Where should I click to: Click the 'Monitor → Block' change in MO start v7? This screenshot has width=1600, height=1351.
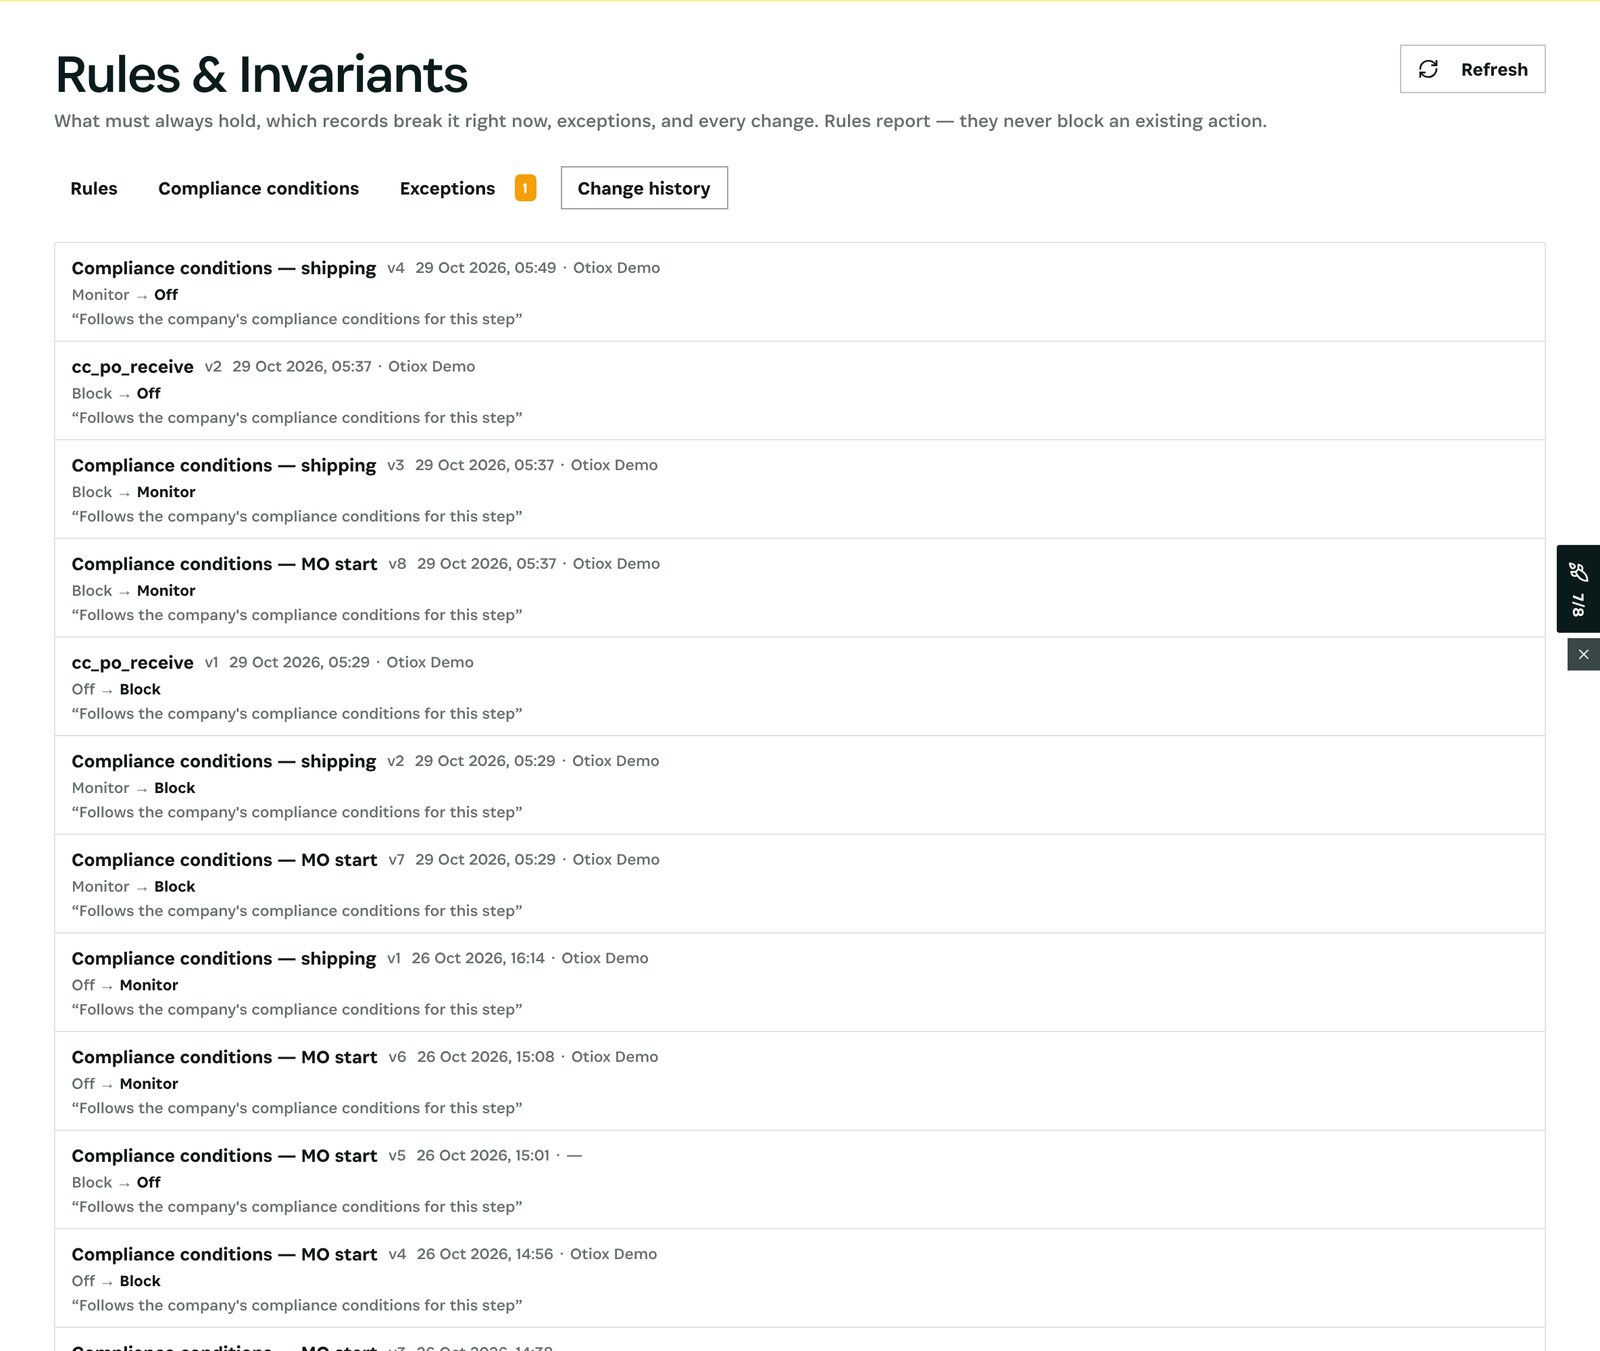coord(134,887)
